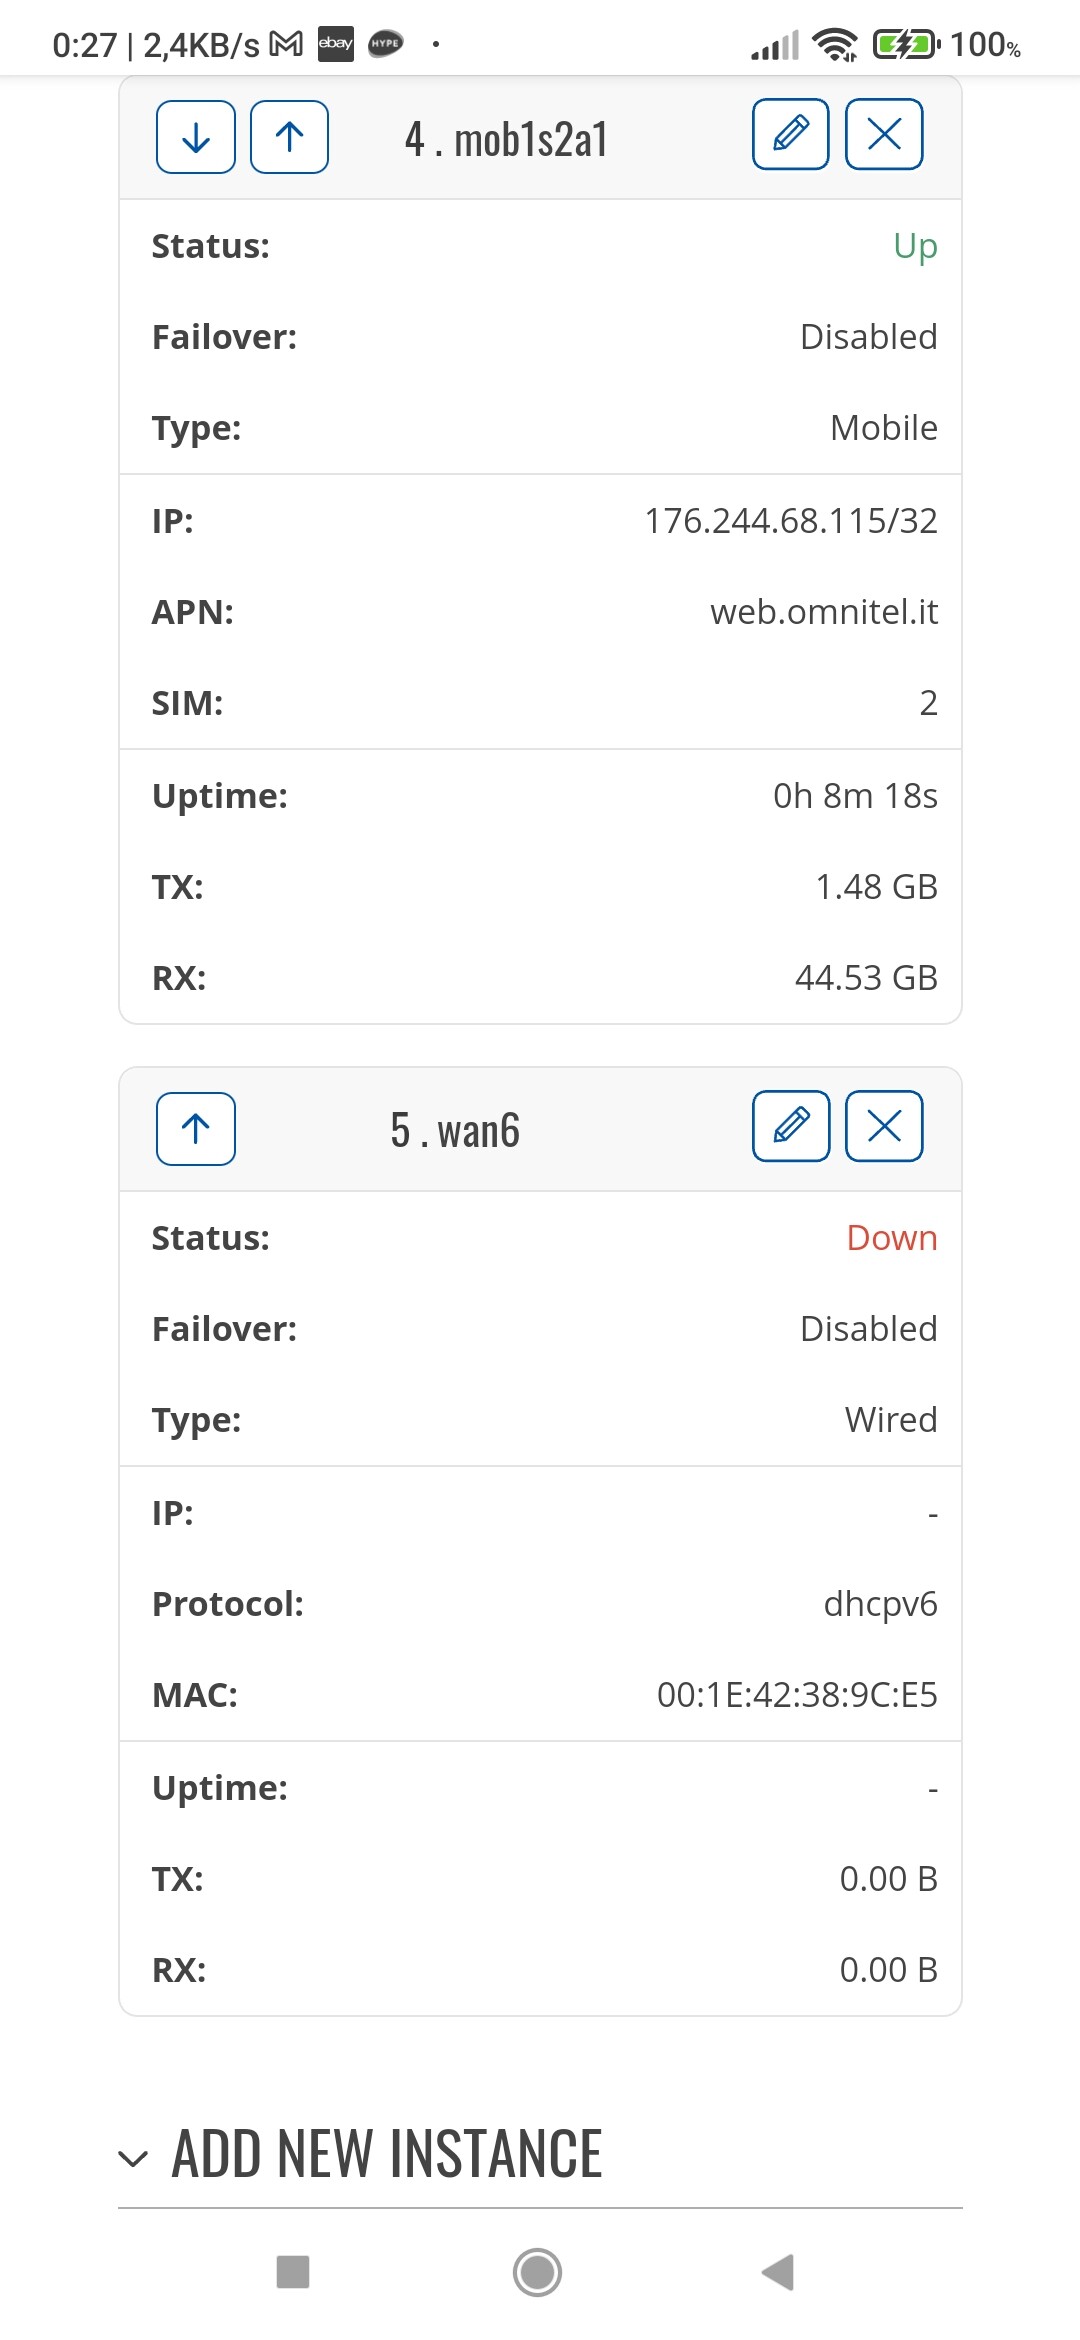Screen dimensions: 1080x2340
Task: Move wan6 interface up in priority
Action: click(x=196, y=1129)
